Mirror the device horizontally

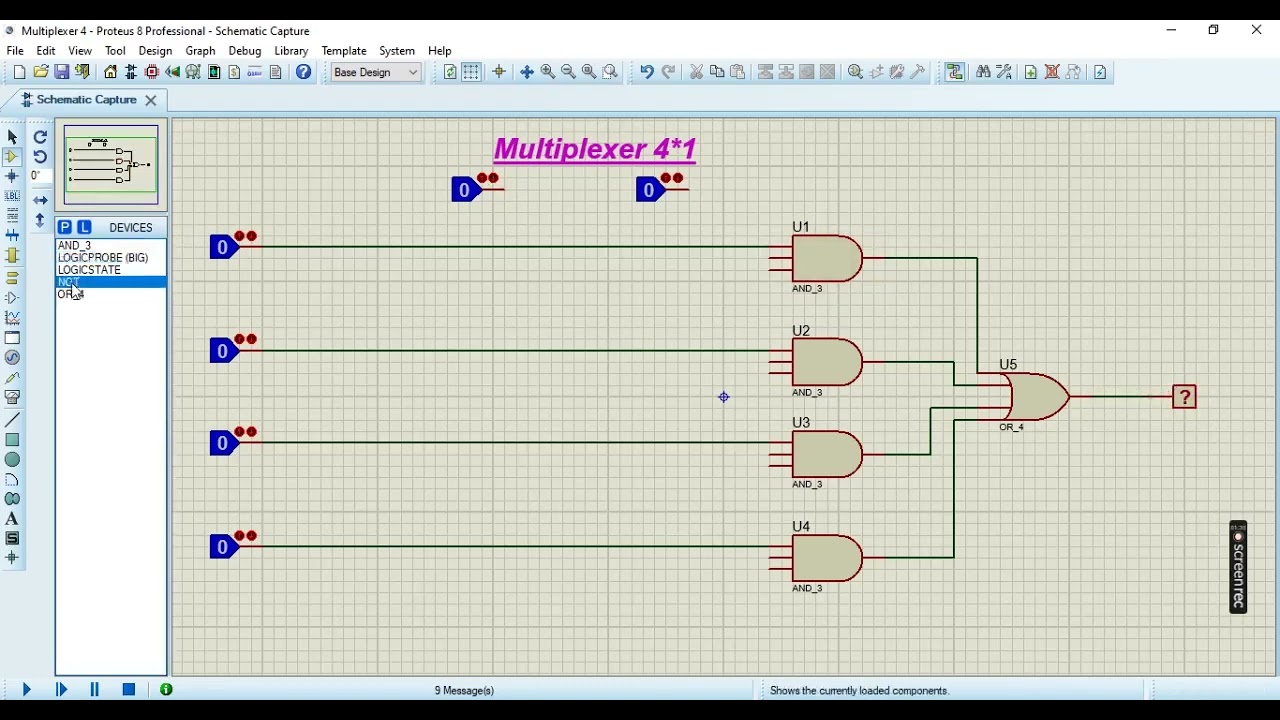tap(40, 200)
